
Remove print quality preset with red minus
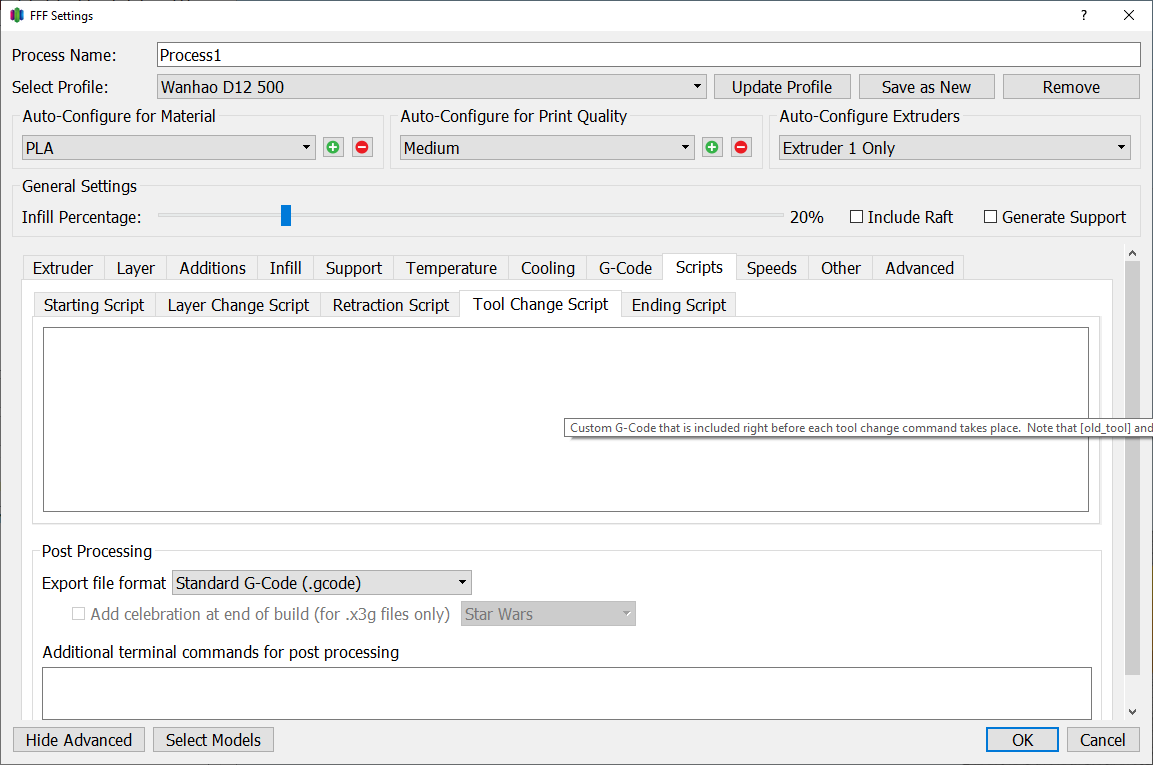pyautogui.click(x=741, y=147)
